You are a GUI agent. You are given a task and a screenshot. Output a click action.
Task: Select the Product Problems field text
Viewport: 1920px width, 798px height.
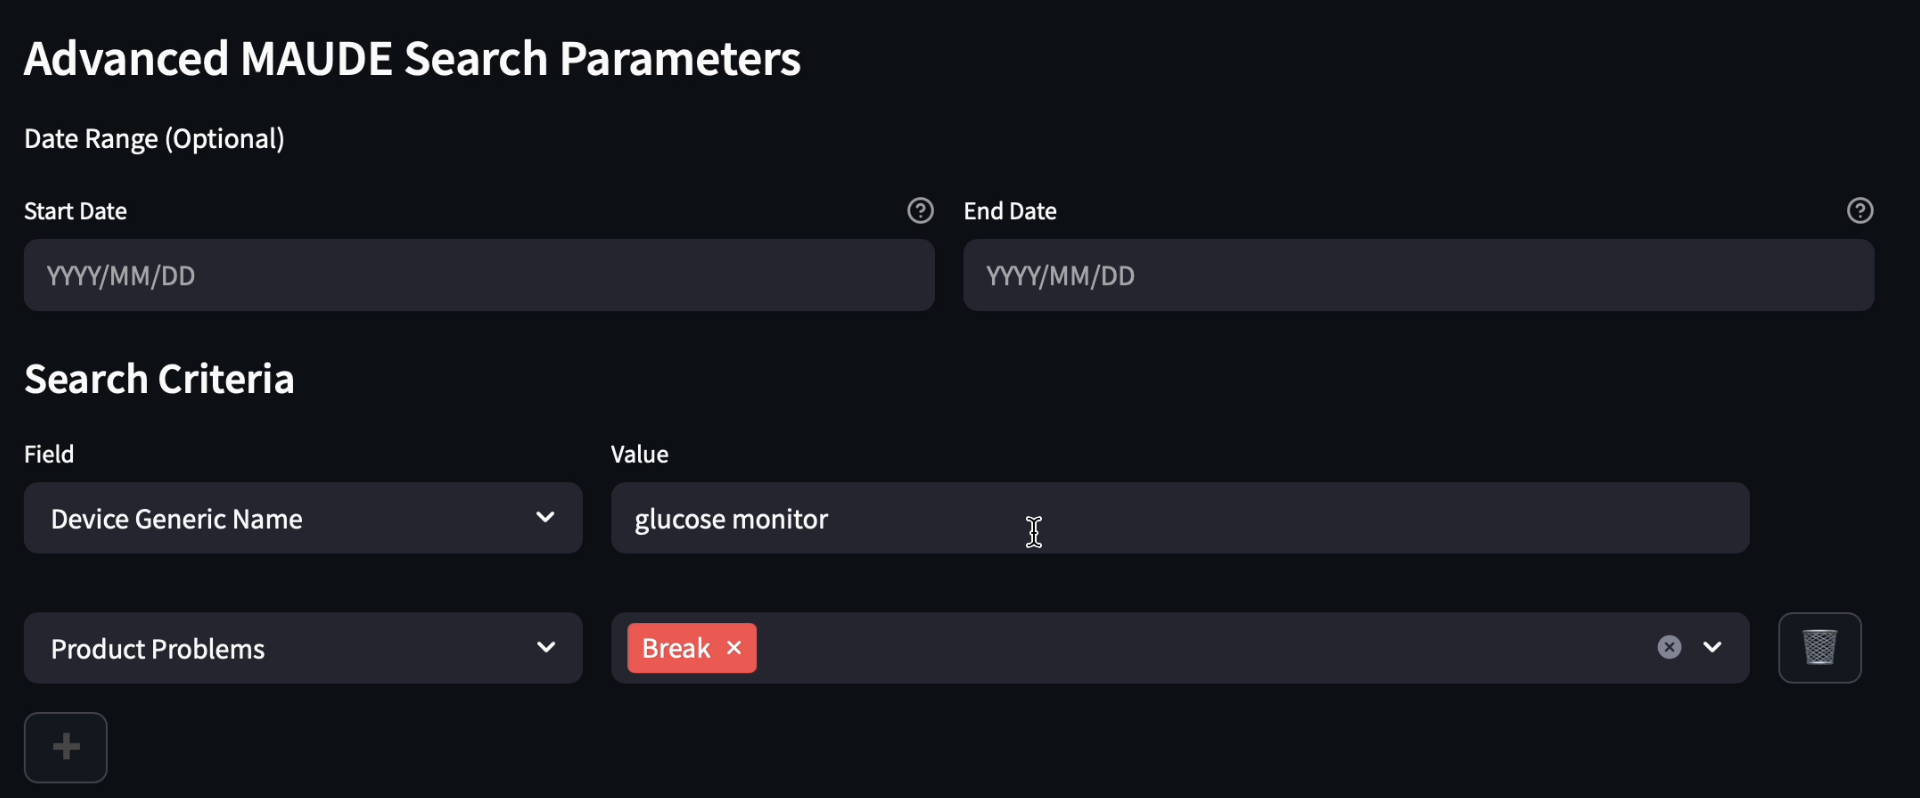pos(158,649)
